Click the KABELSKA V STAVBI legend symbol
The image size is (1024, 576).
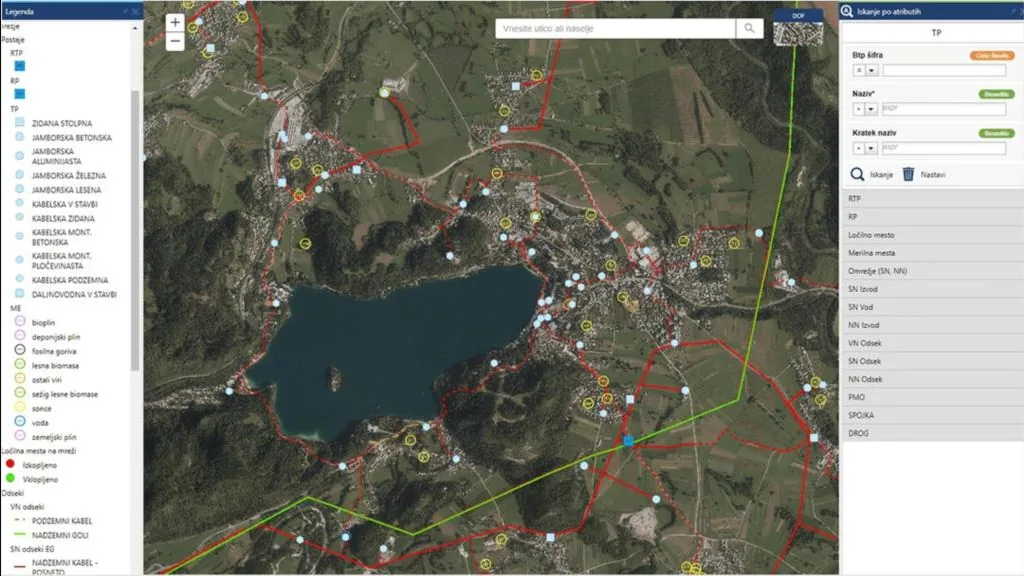tap(20, 203)
